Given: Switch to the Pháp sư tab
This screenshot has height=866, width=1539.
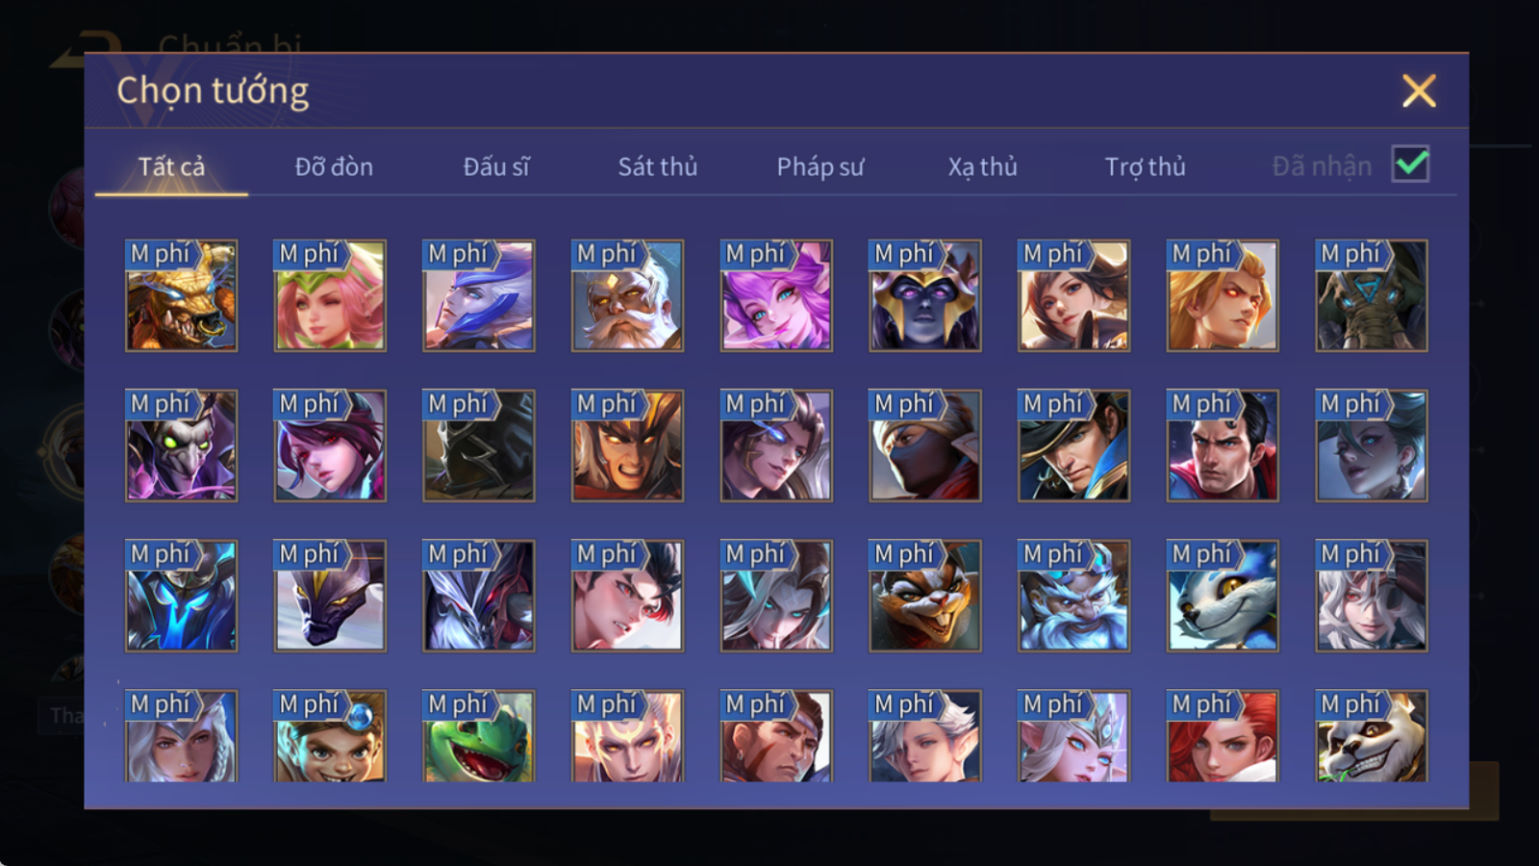Looking at the screenshot, I should click(x=820, y=166).
